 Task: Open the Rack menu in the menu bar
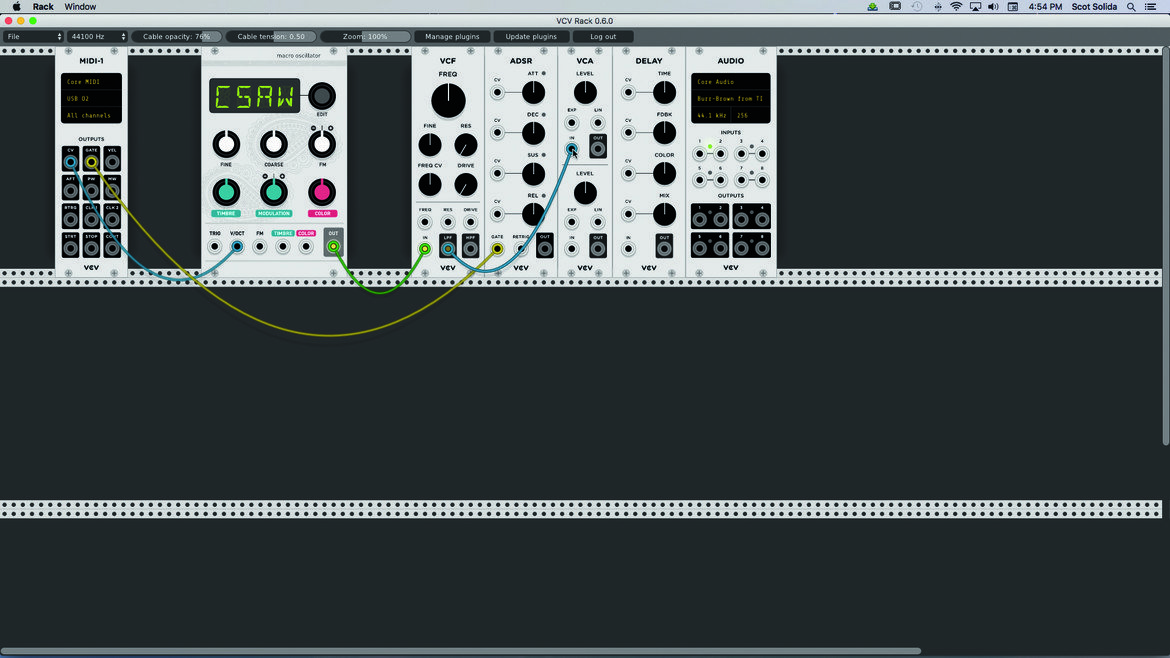[x=43, y=7]
